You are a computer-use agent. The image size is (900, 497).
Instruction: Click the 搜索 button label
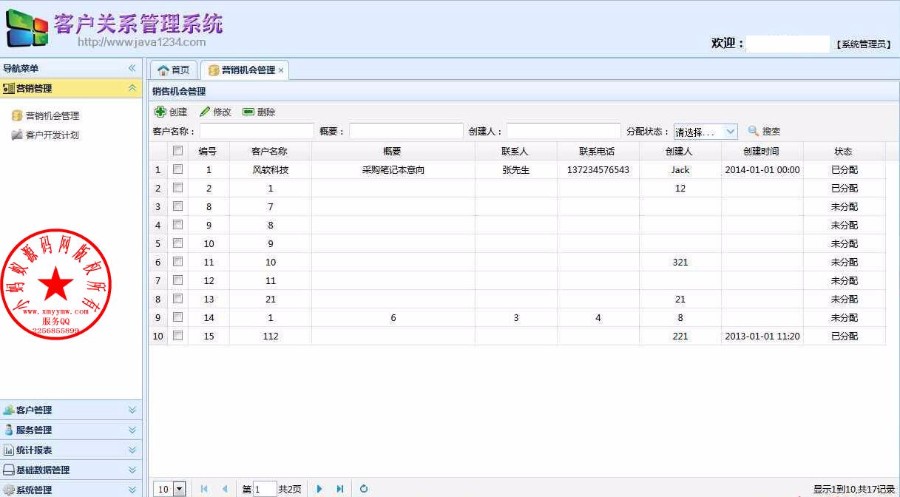(x=771, y=131)
